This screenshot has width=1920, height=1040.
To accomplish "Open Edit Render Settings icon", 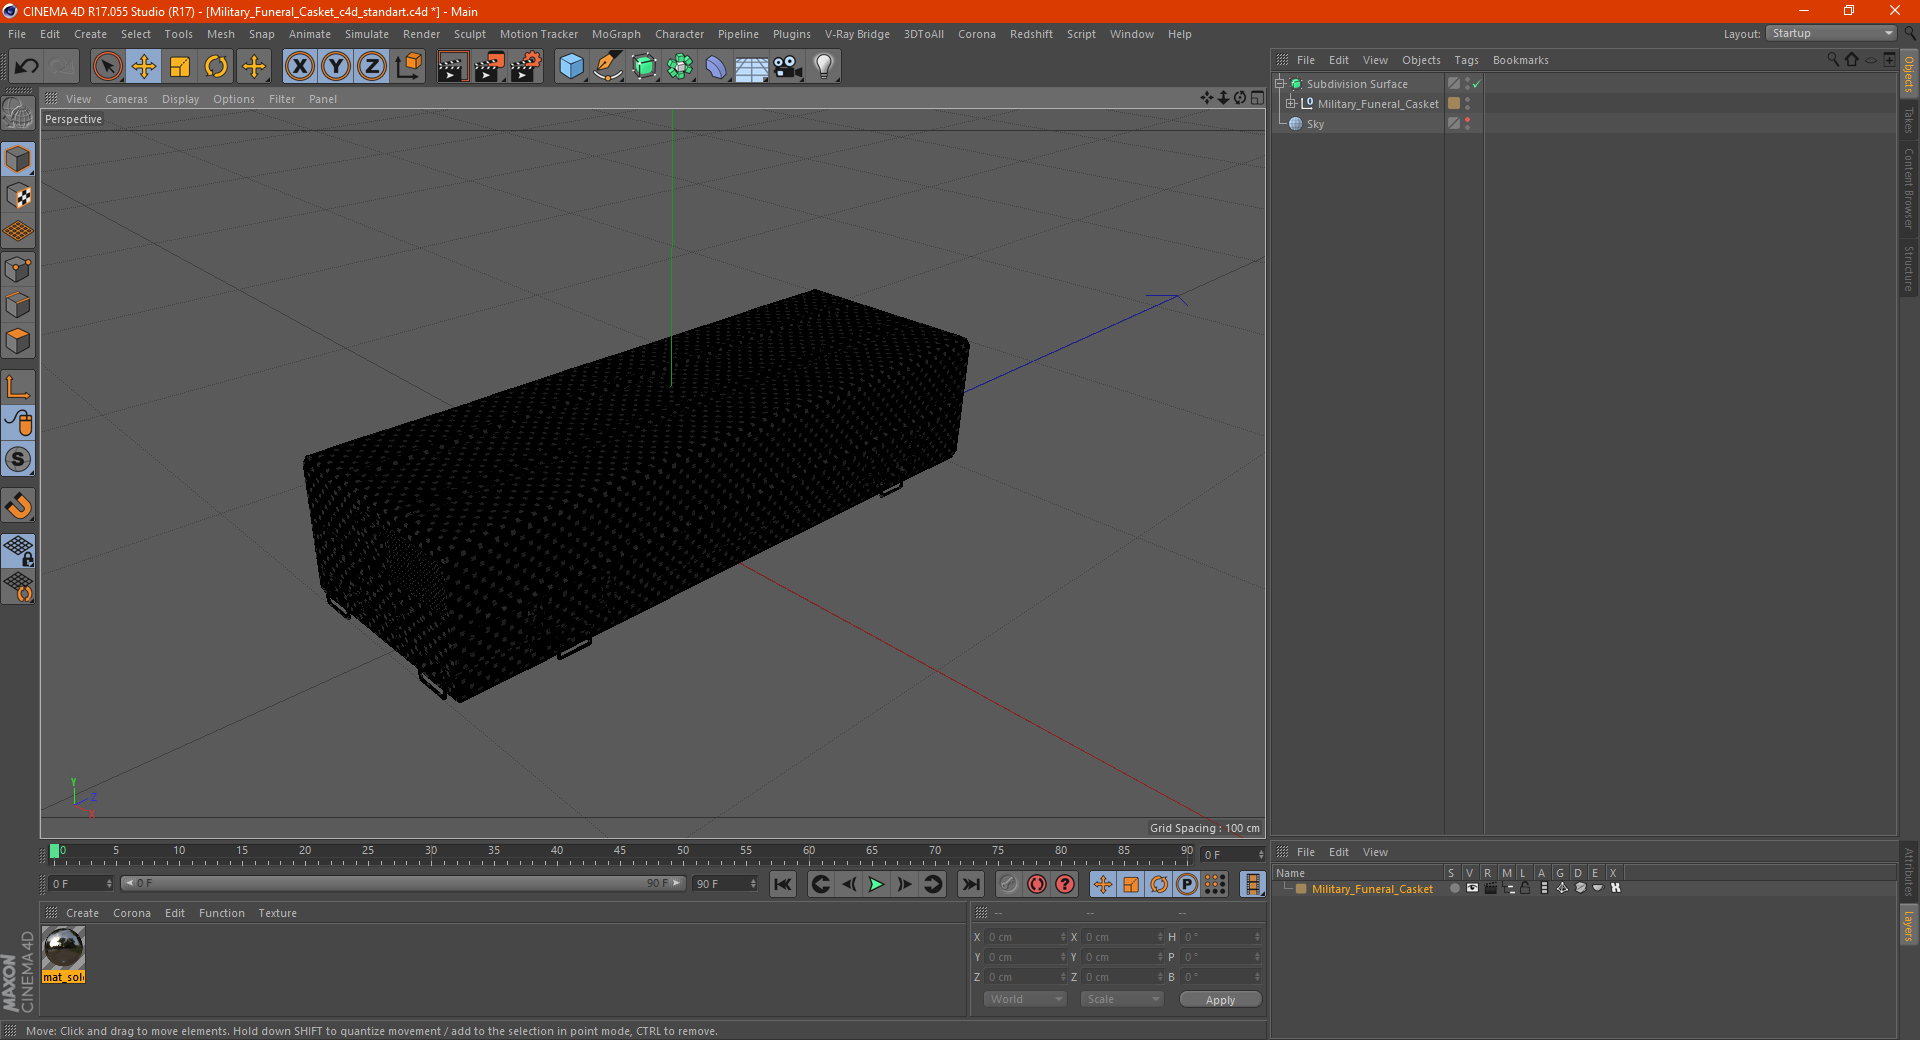I will click(x=526, y=67).
